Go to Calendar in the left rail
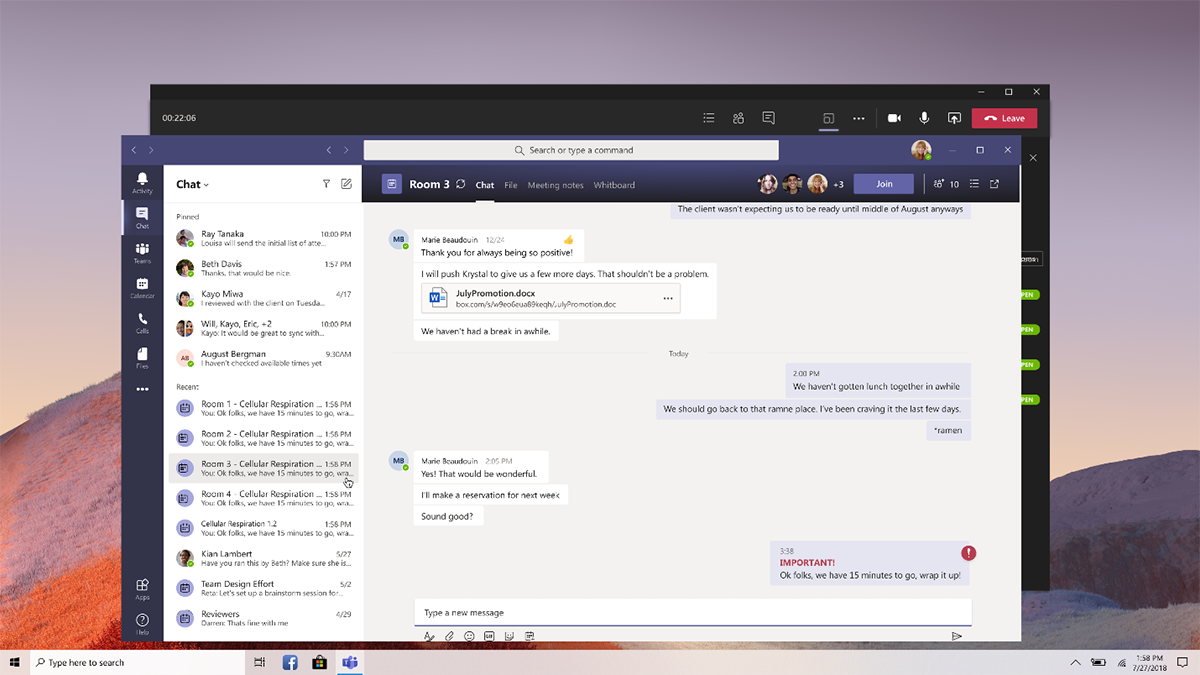The image size is (1200, 675). (142, 288)
